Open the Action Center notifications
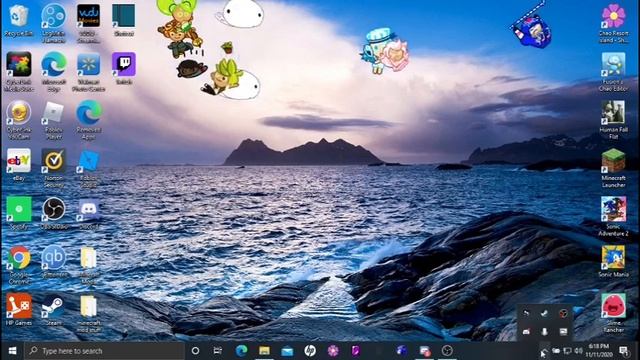640x360 pixels. click(624, 351)
